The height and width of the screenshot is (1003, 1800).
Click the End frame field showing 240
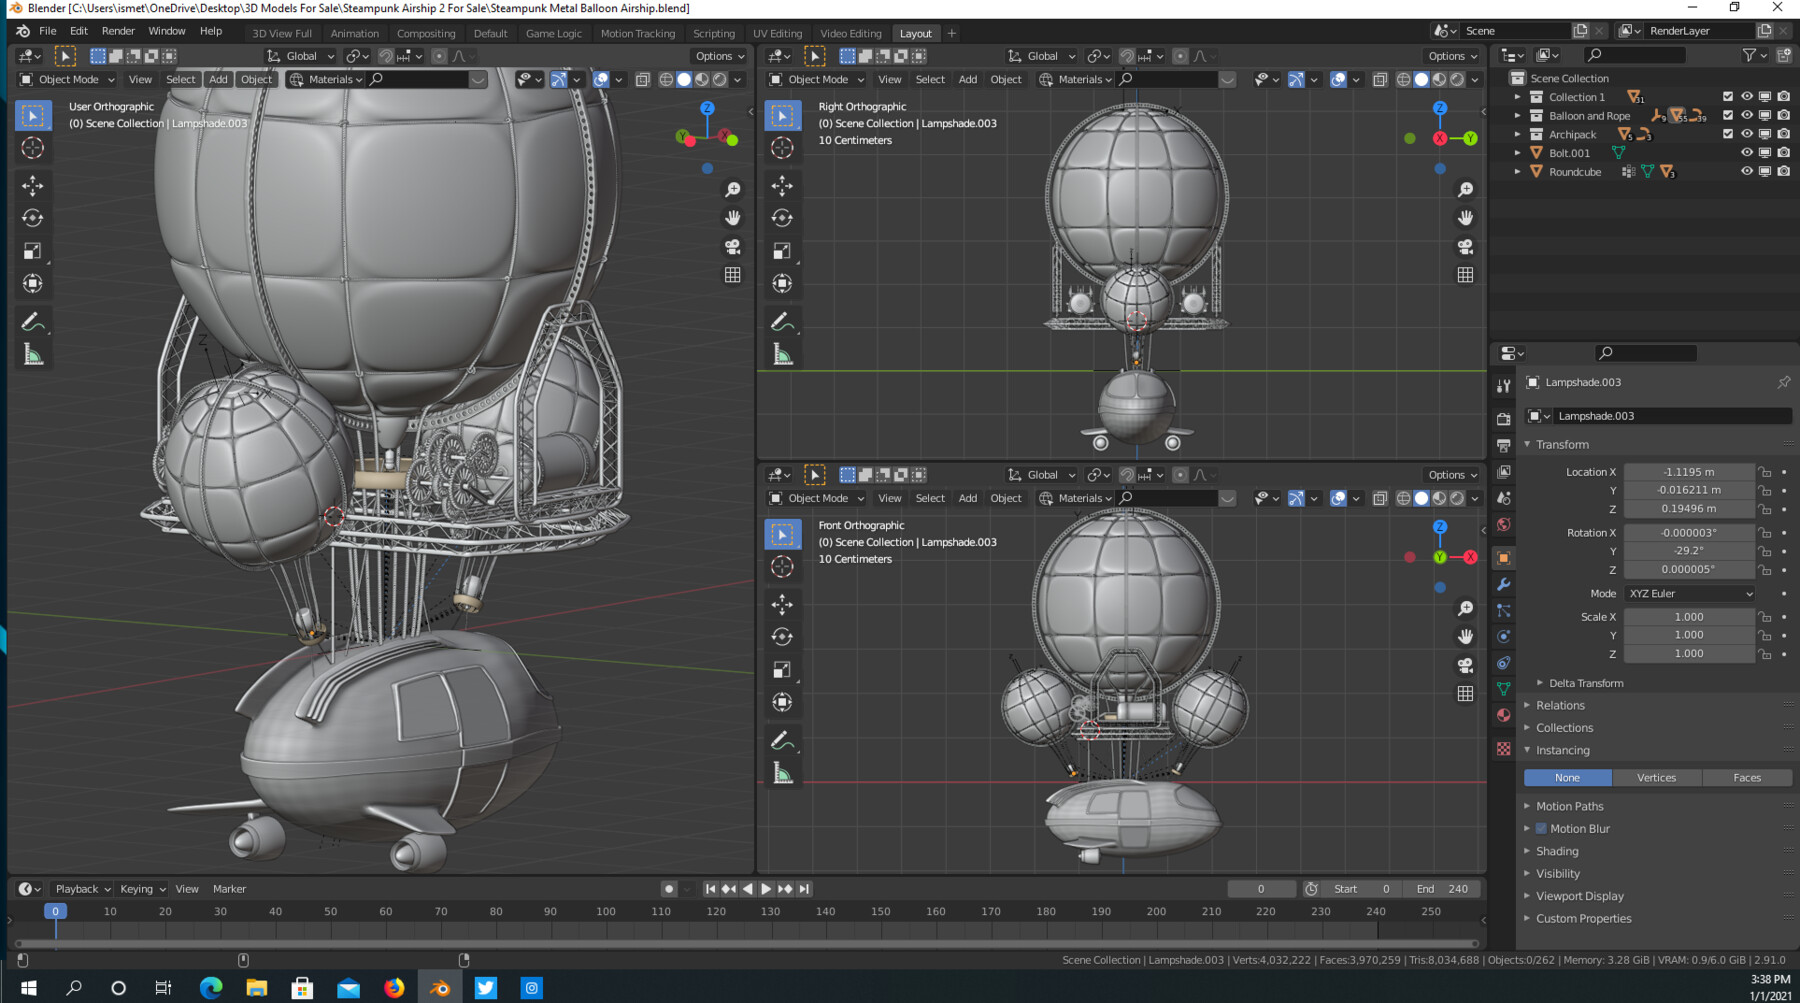[1443, 888]
